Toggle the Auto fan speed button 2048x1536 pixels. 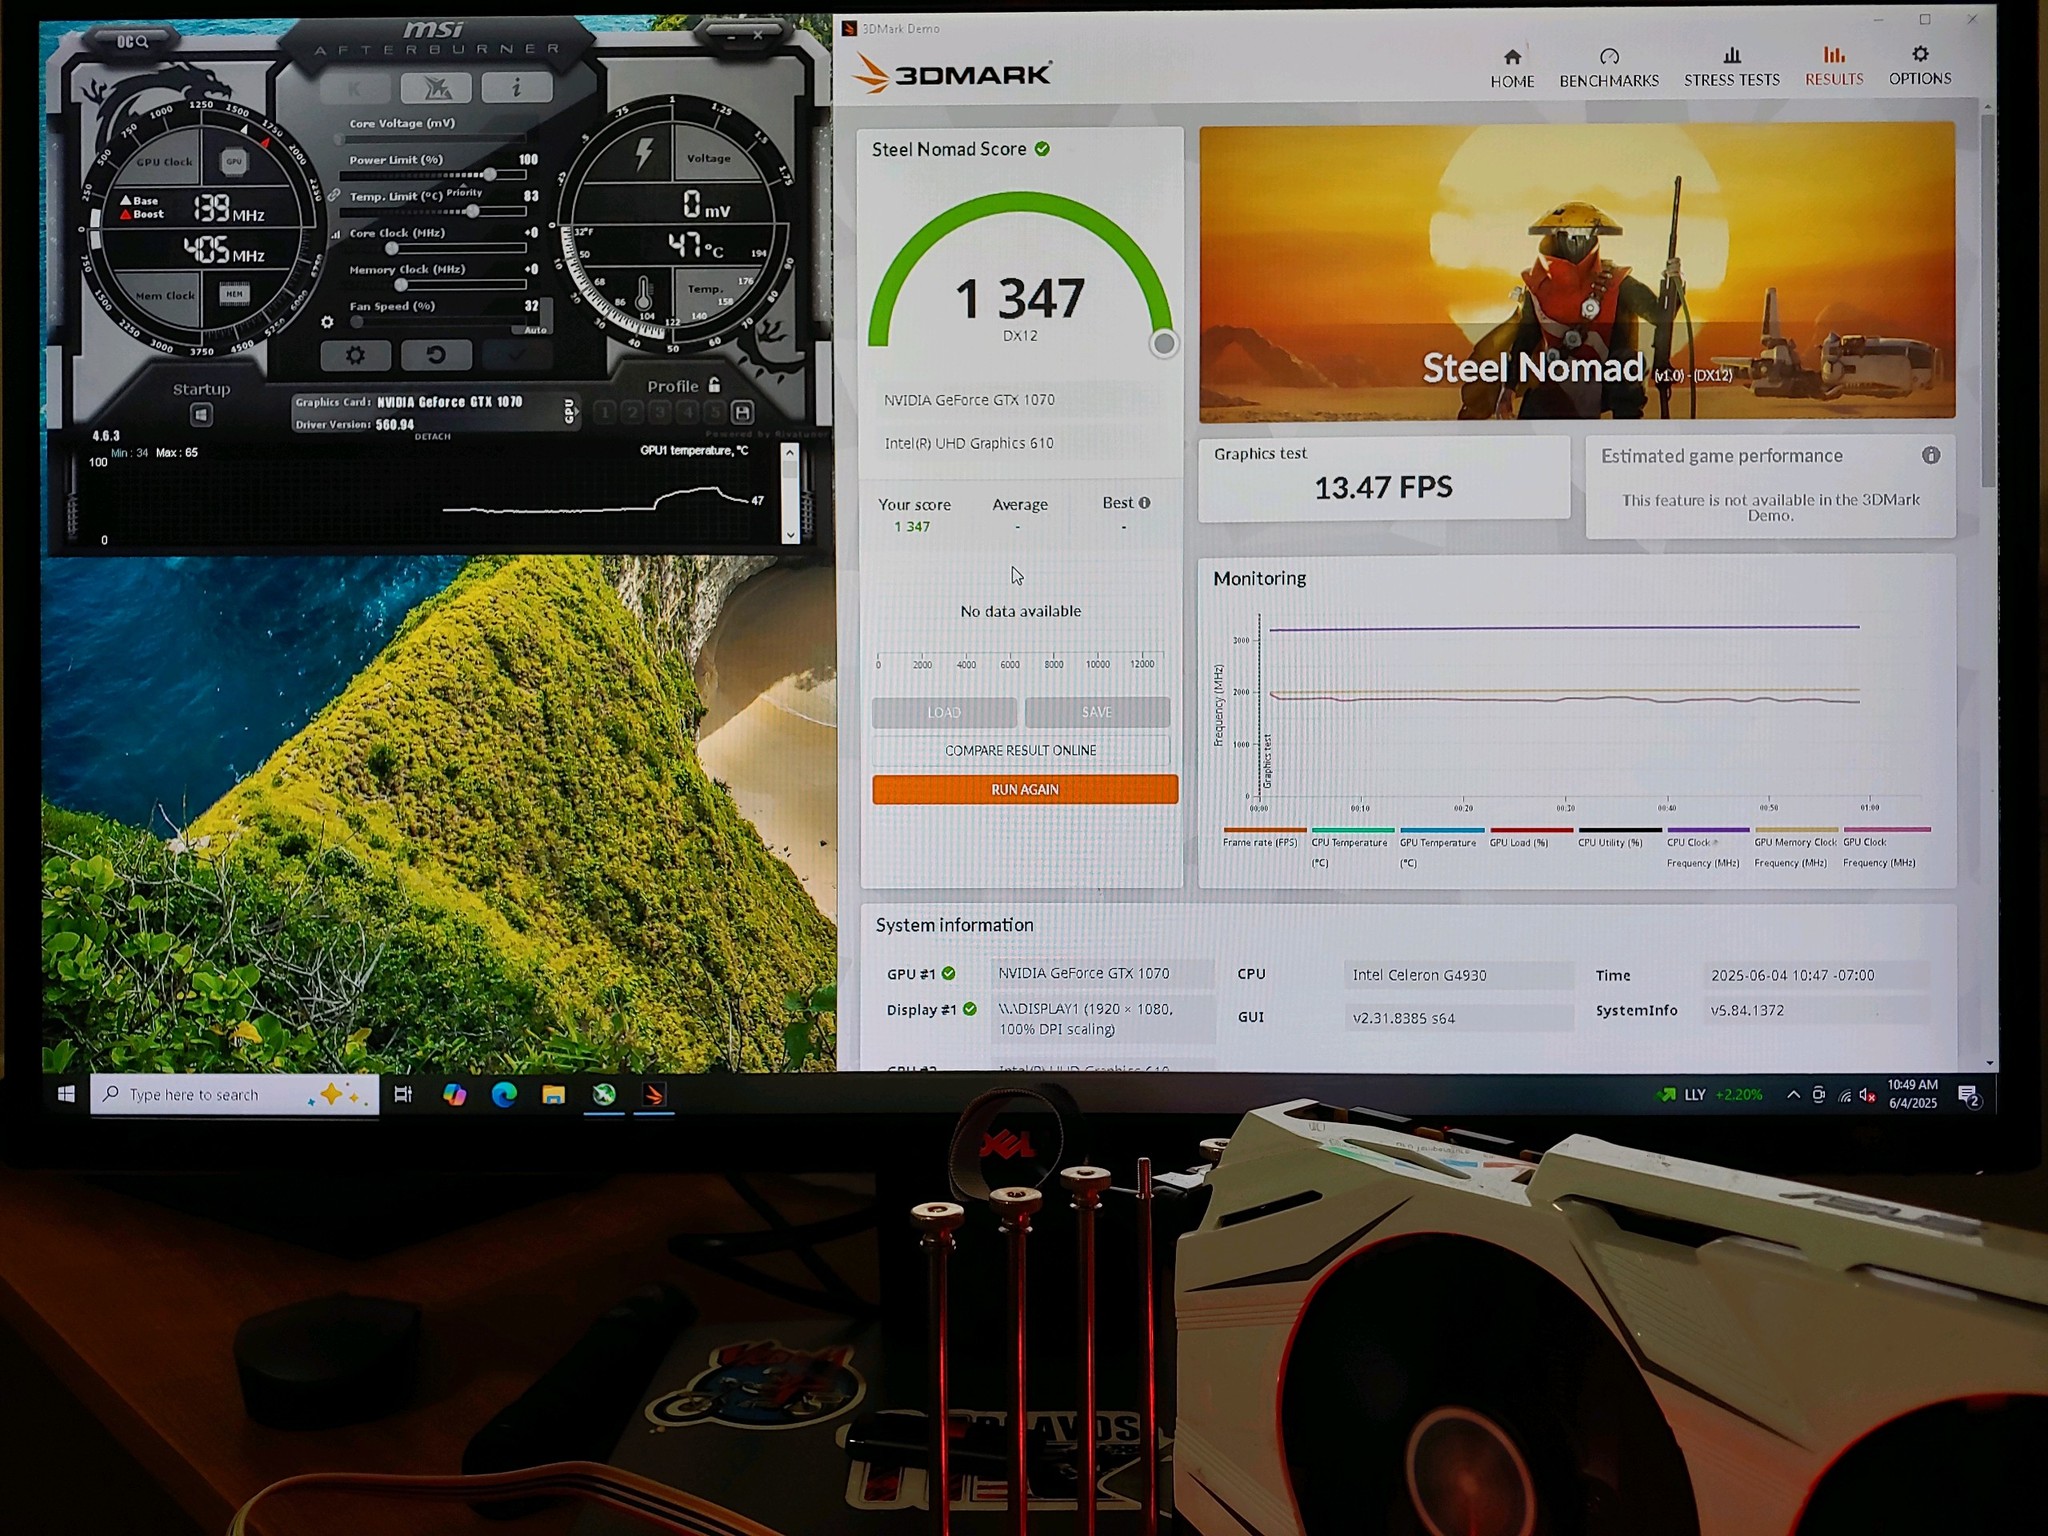535,329
